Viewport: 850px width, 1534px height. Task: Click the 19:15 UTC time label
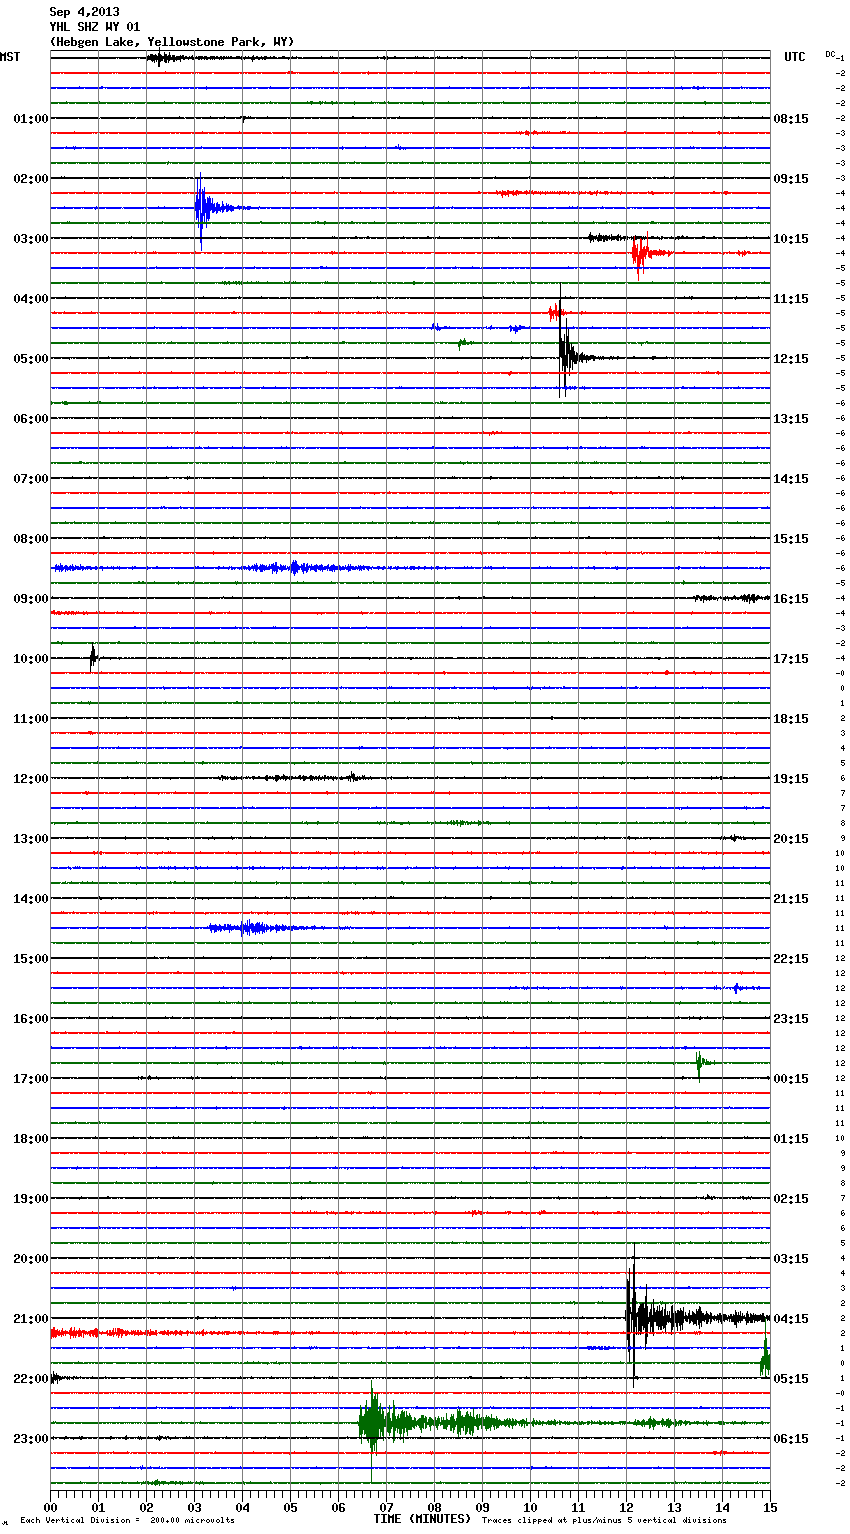[791, 779]
